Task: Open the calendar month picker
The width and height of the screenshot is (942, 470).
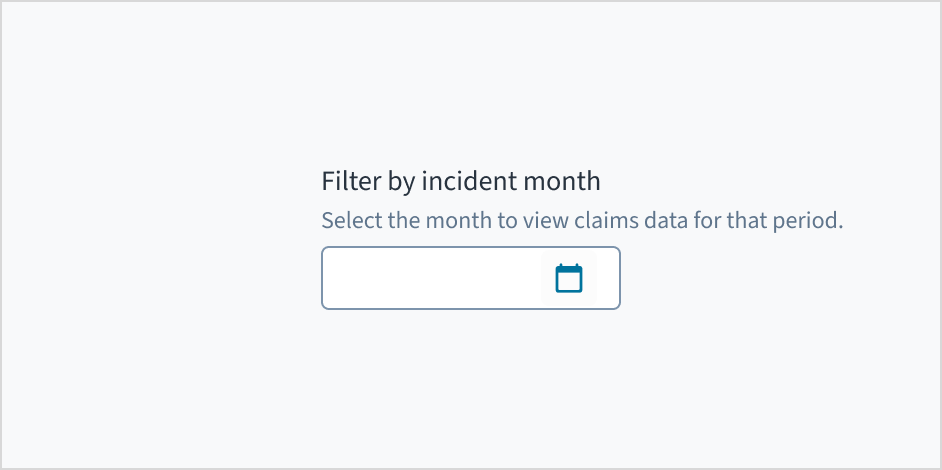Action: 569,278
